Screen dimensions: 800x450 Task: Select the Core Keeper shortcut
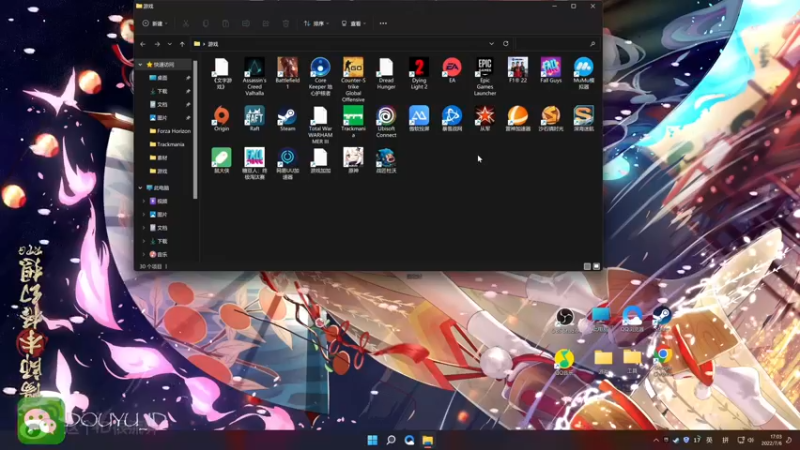coord(320,77)
